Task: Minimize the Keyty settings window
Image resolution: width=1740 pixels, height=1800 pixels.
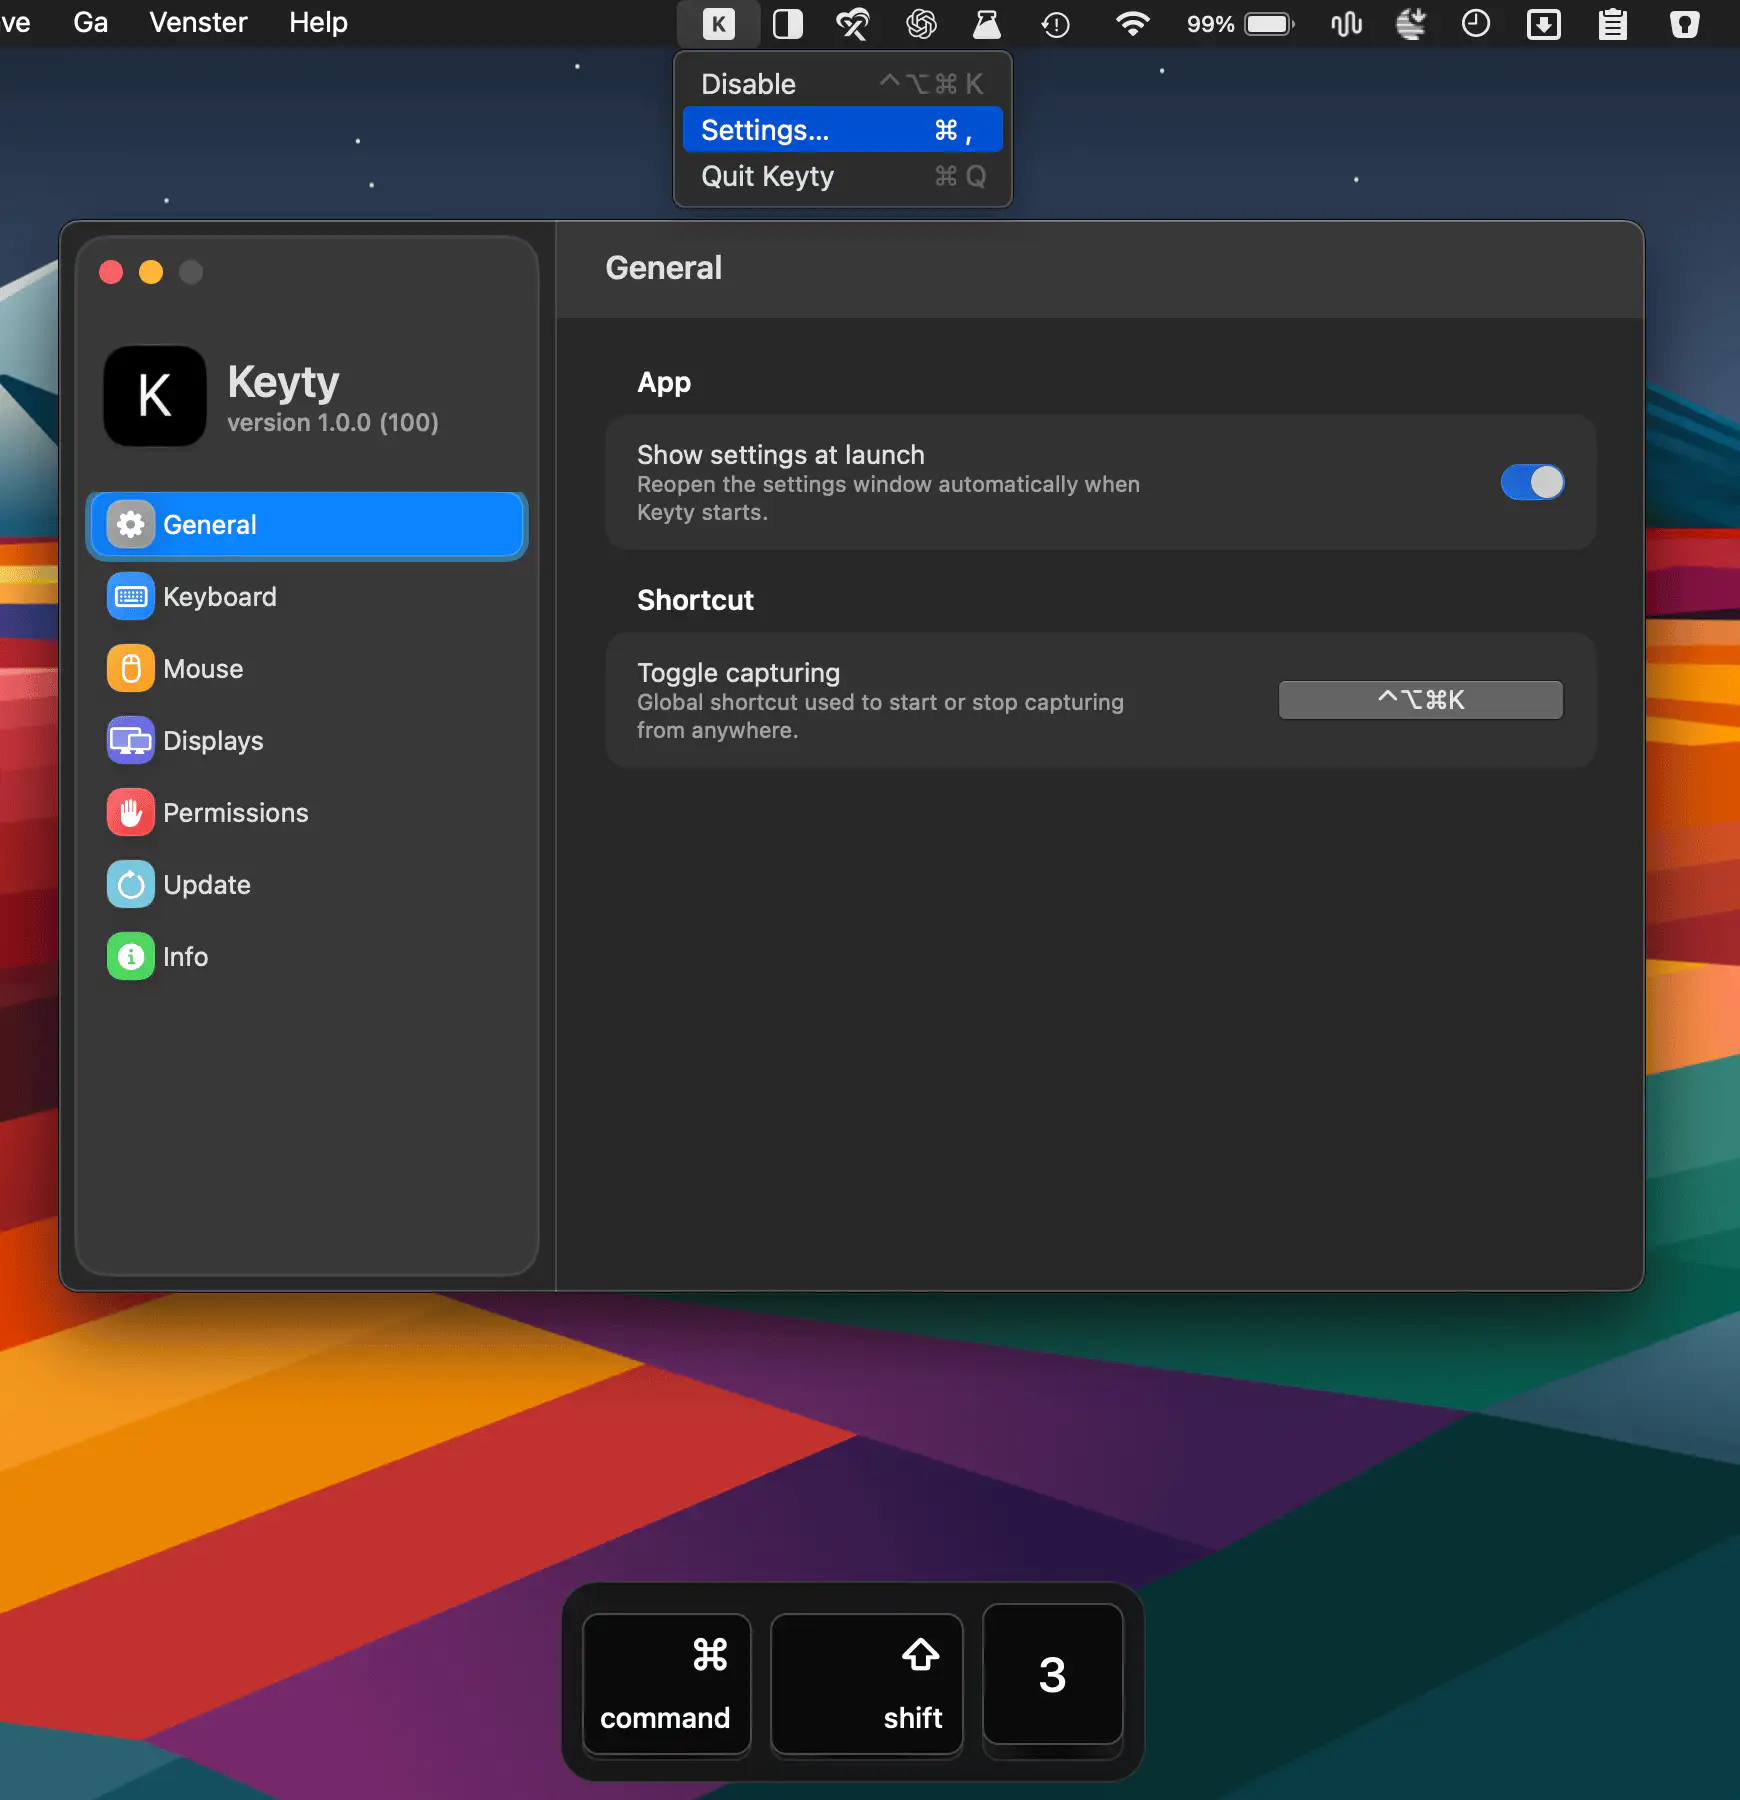Action: pyautogui.click(x=151, y=272)
